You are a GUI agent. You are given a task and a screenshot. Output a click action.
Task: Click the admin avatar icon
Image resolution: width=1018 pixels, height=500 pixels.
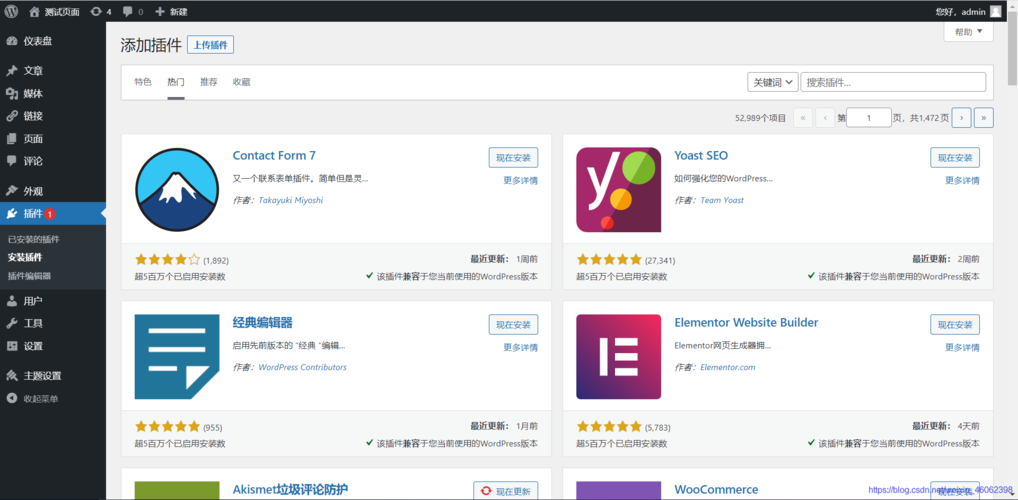[x=995, y=11]
